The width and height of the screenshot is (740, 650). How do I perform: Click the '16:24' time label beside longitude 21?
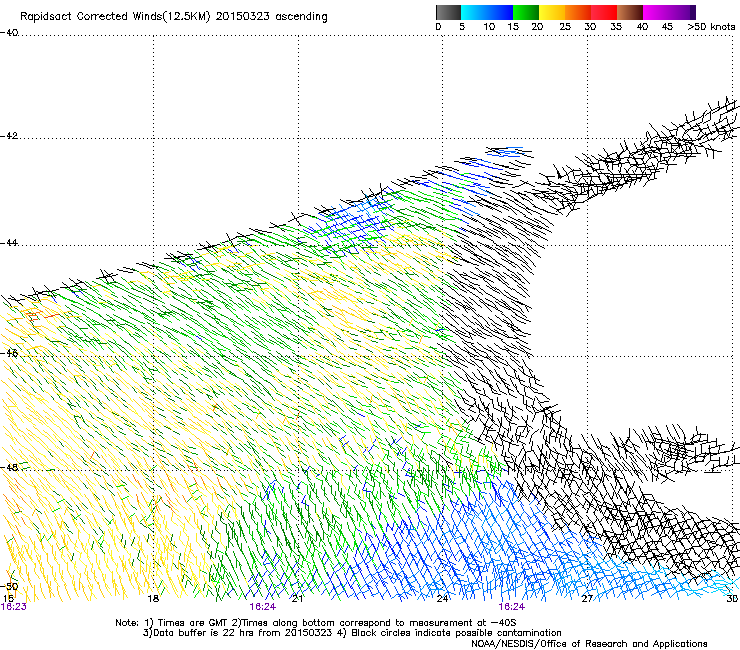click(x=263, y=607)
